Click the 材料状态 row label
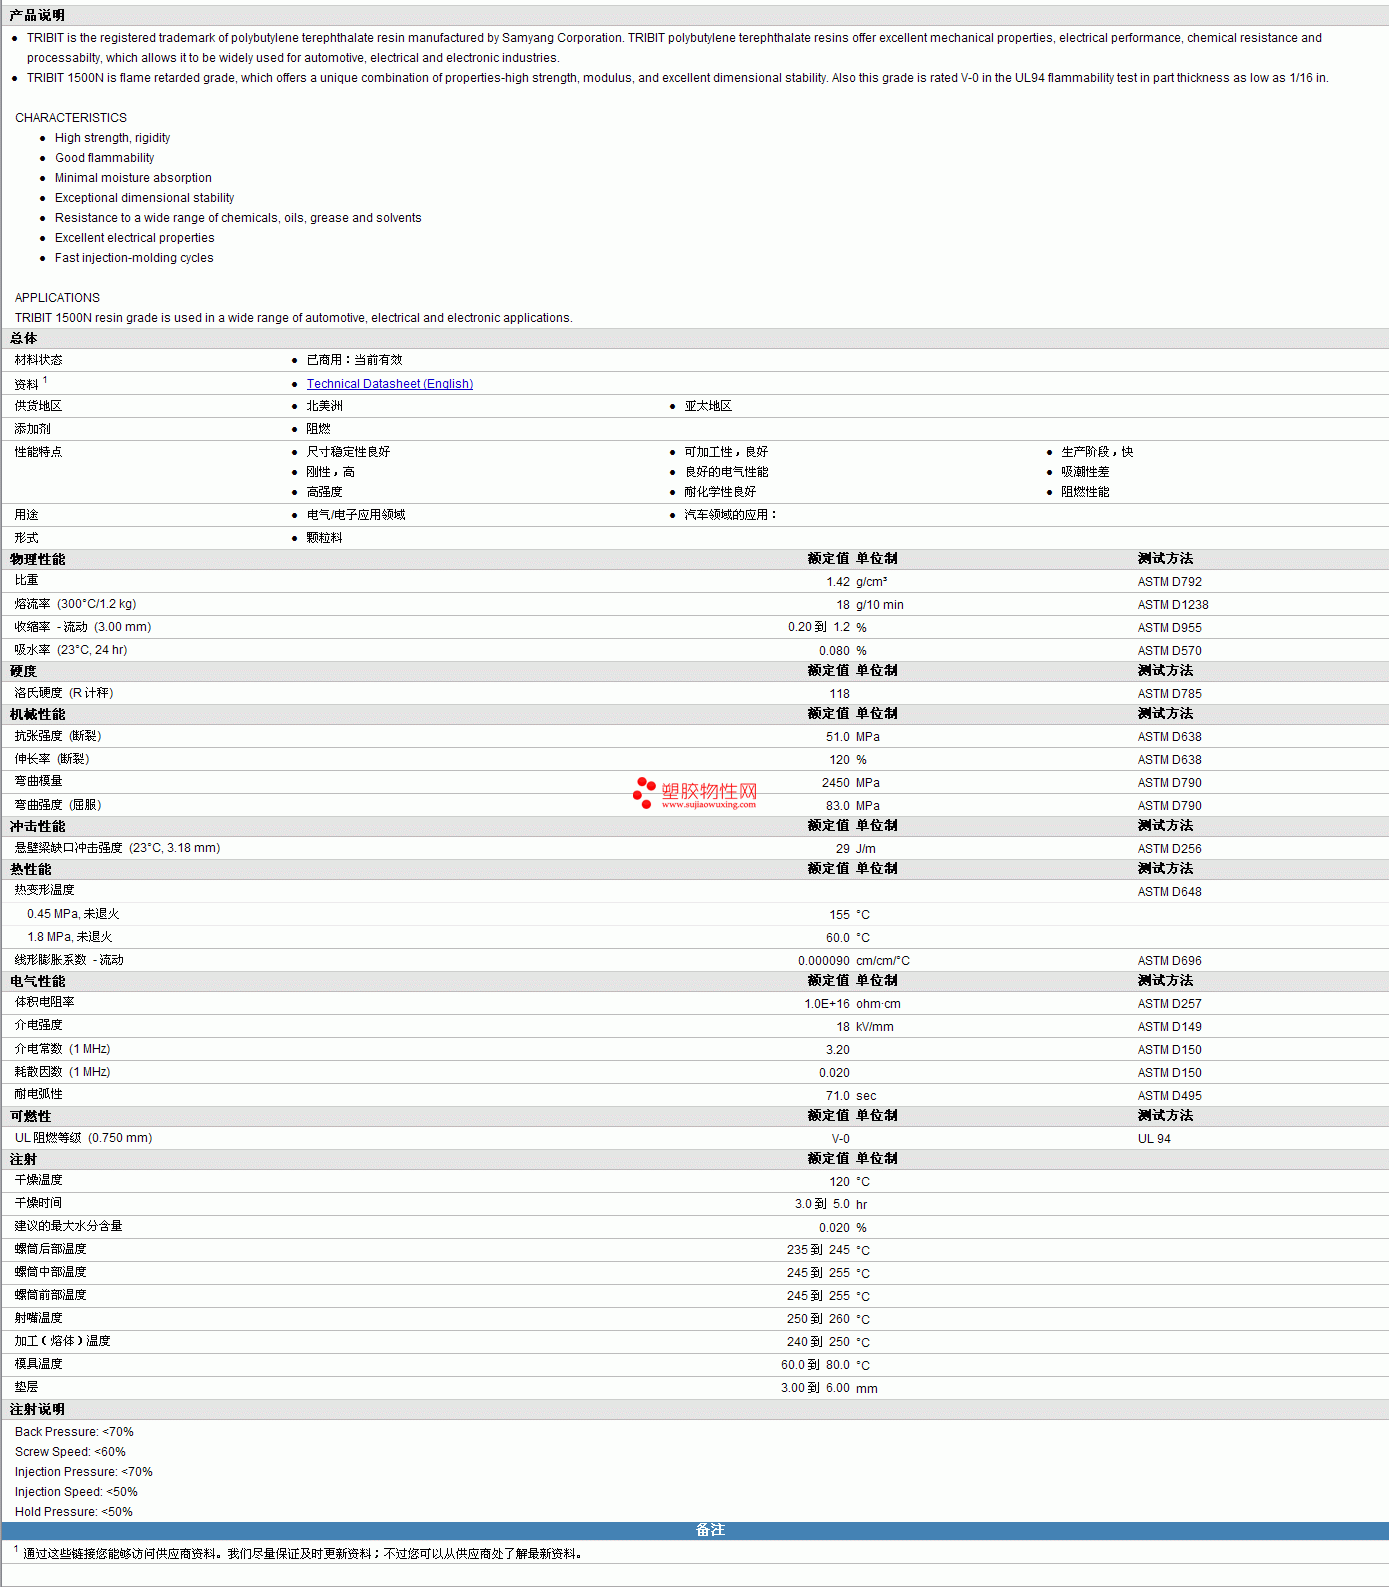Image resolution: width=1389 pixels, height=1587 pixels. [x=38, y=360]
